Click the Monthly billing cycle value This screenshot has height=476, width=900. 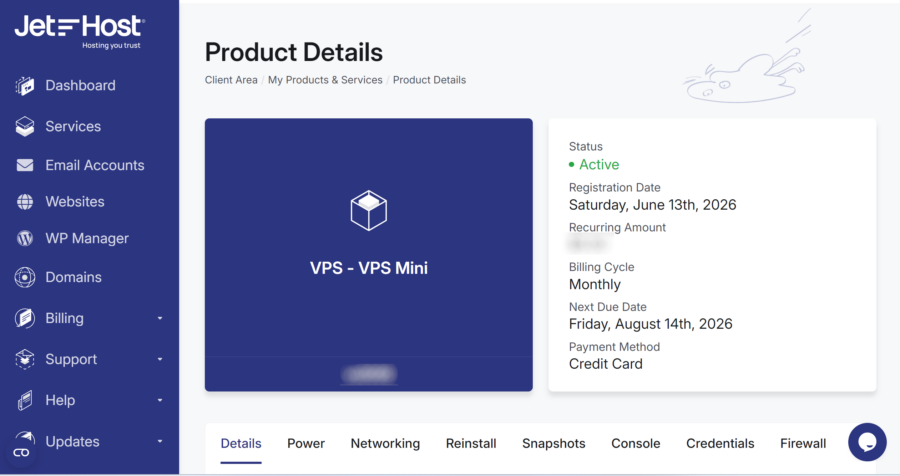[x=595, y=285]
